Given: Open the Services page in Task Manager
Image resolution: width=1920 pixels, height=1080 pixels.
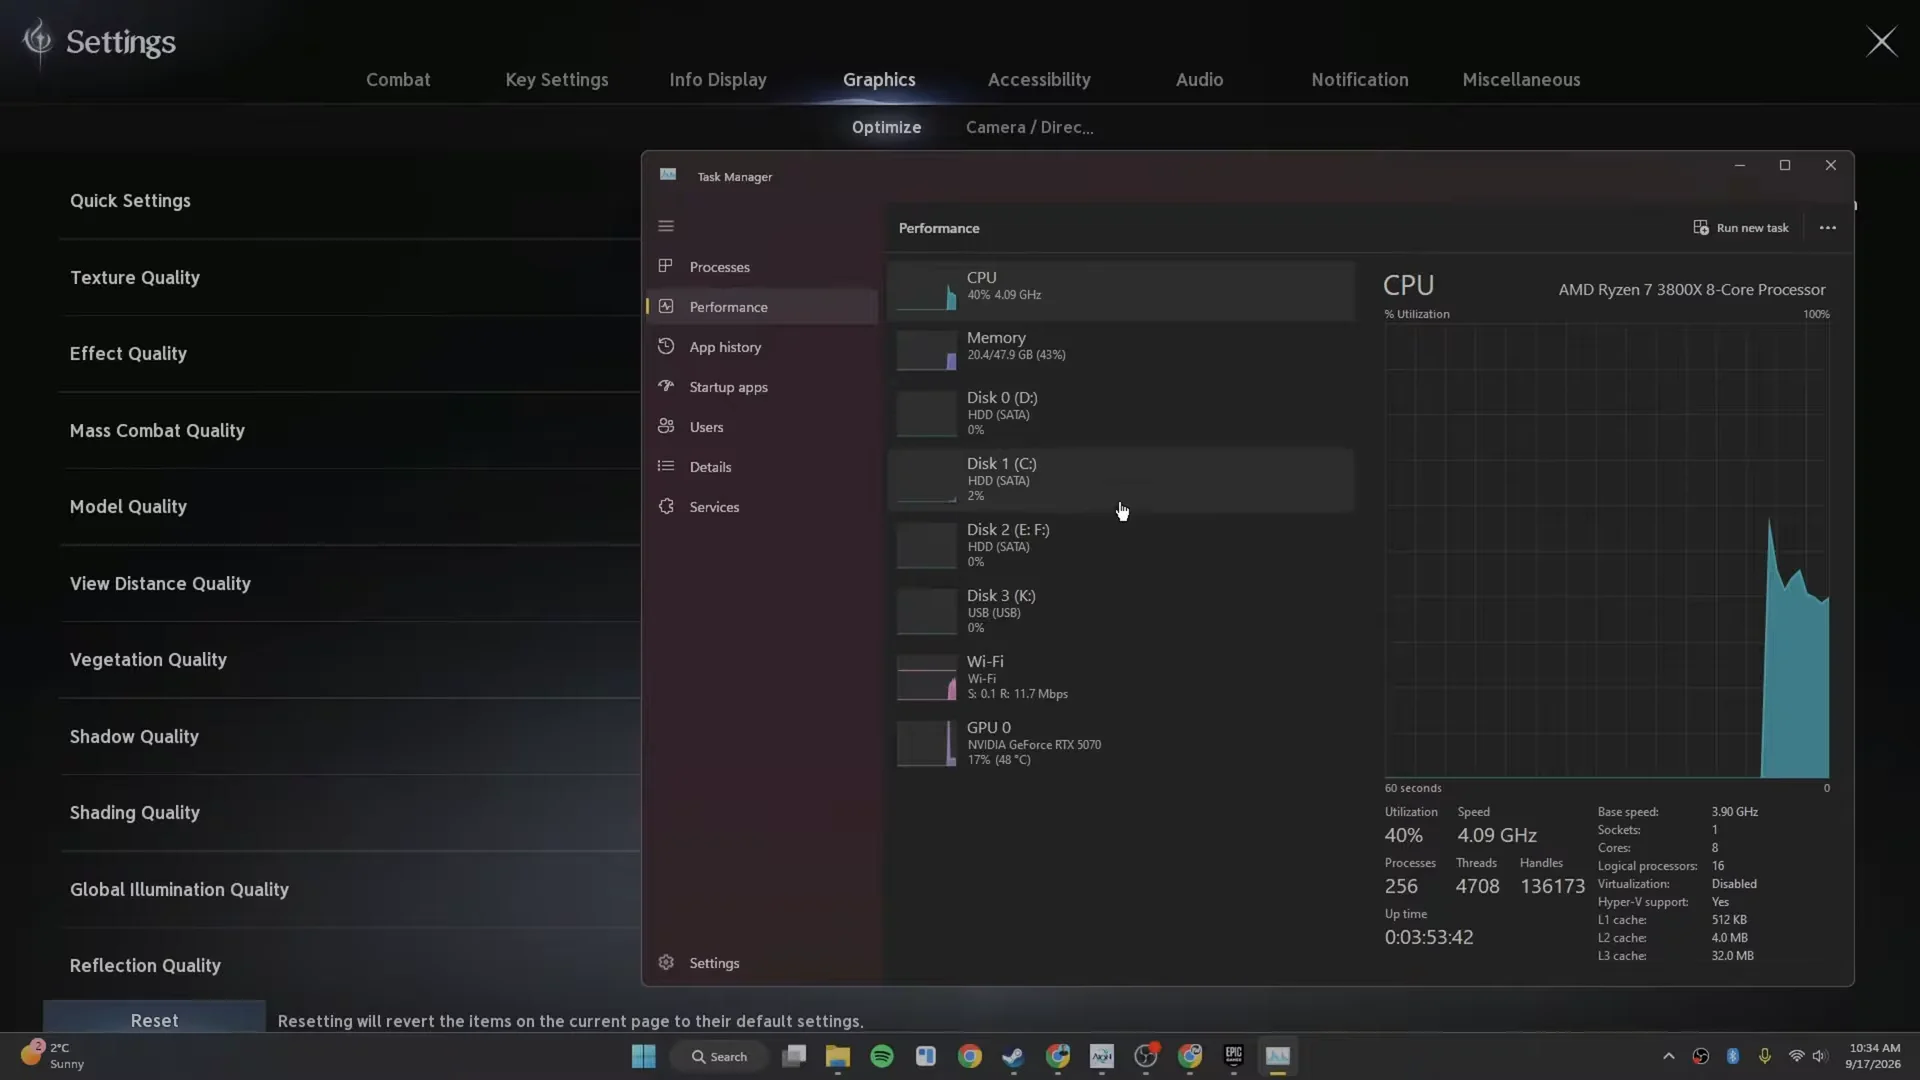Looking at the screenshot, I should pyautogui.click(x=761, y=507).
